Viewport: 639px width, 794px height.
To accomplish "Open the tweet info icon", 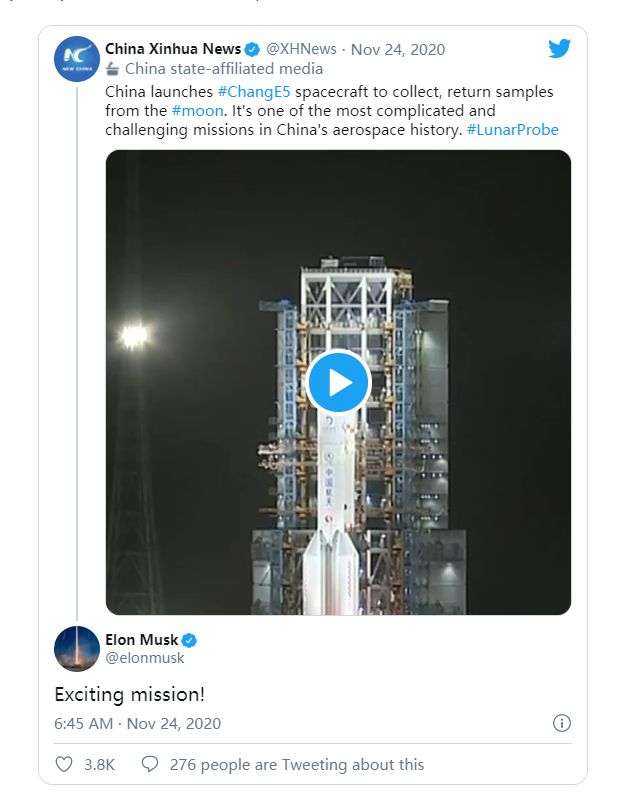I will point(562,723).
